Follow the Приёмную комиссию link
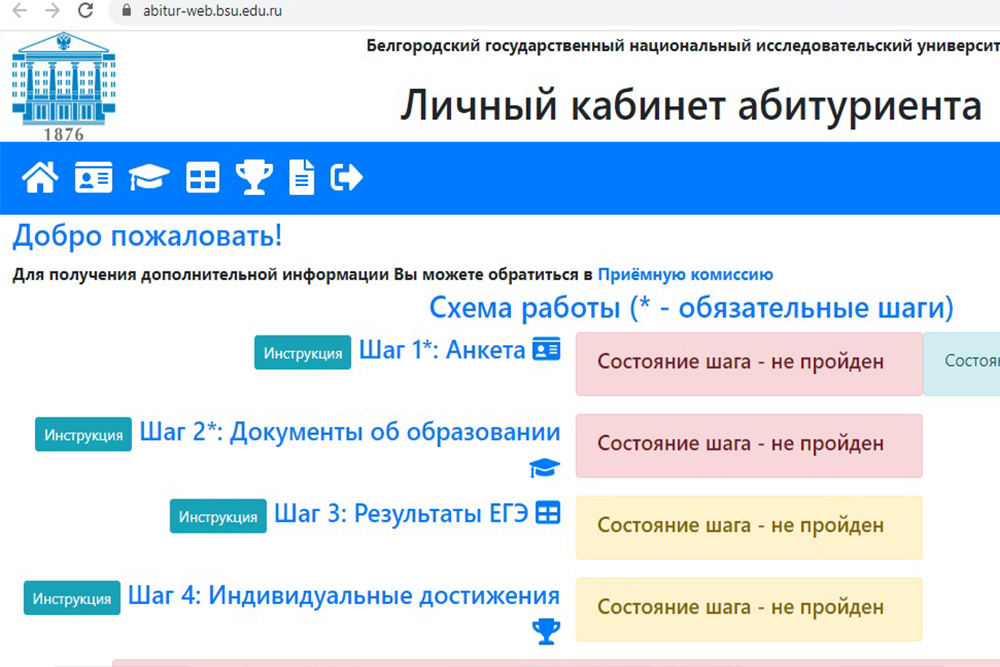The height and width of the screenshot is (667, 1000). 685,274
